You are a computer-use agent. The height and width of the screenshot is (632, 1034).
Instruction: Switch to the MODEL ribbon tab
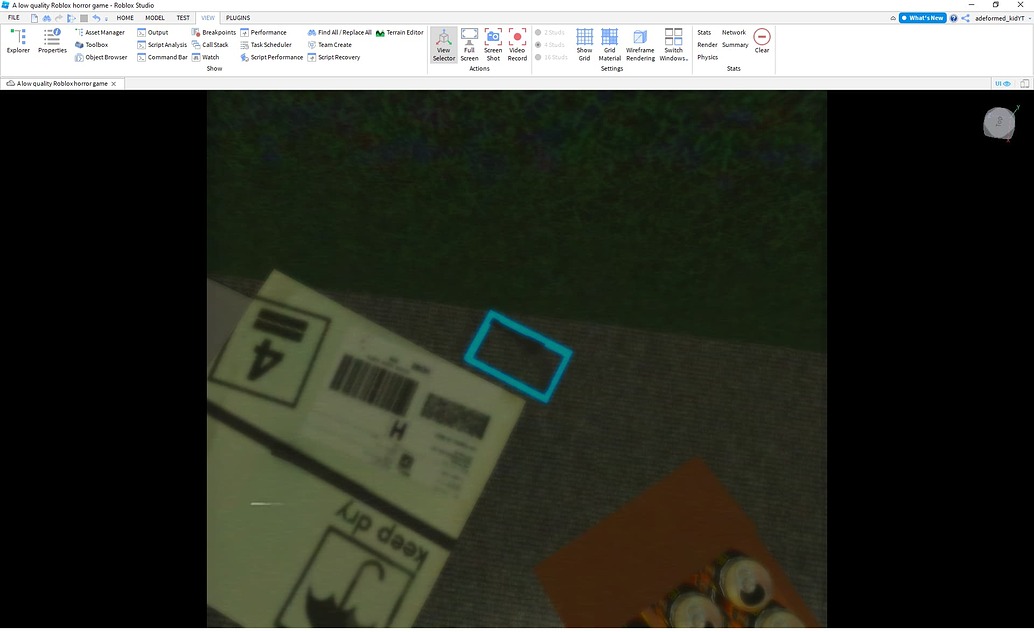coord(154,17)
